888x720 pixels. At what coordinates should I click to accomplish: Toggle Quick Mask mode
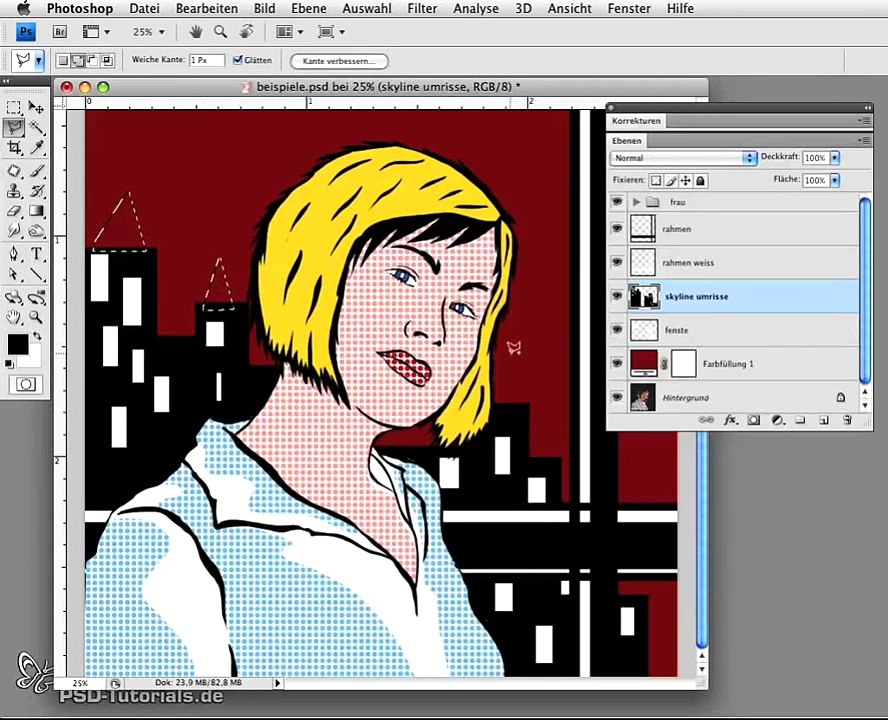25,385
